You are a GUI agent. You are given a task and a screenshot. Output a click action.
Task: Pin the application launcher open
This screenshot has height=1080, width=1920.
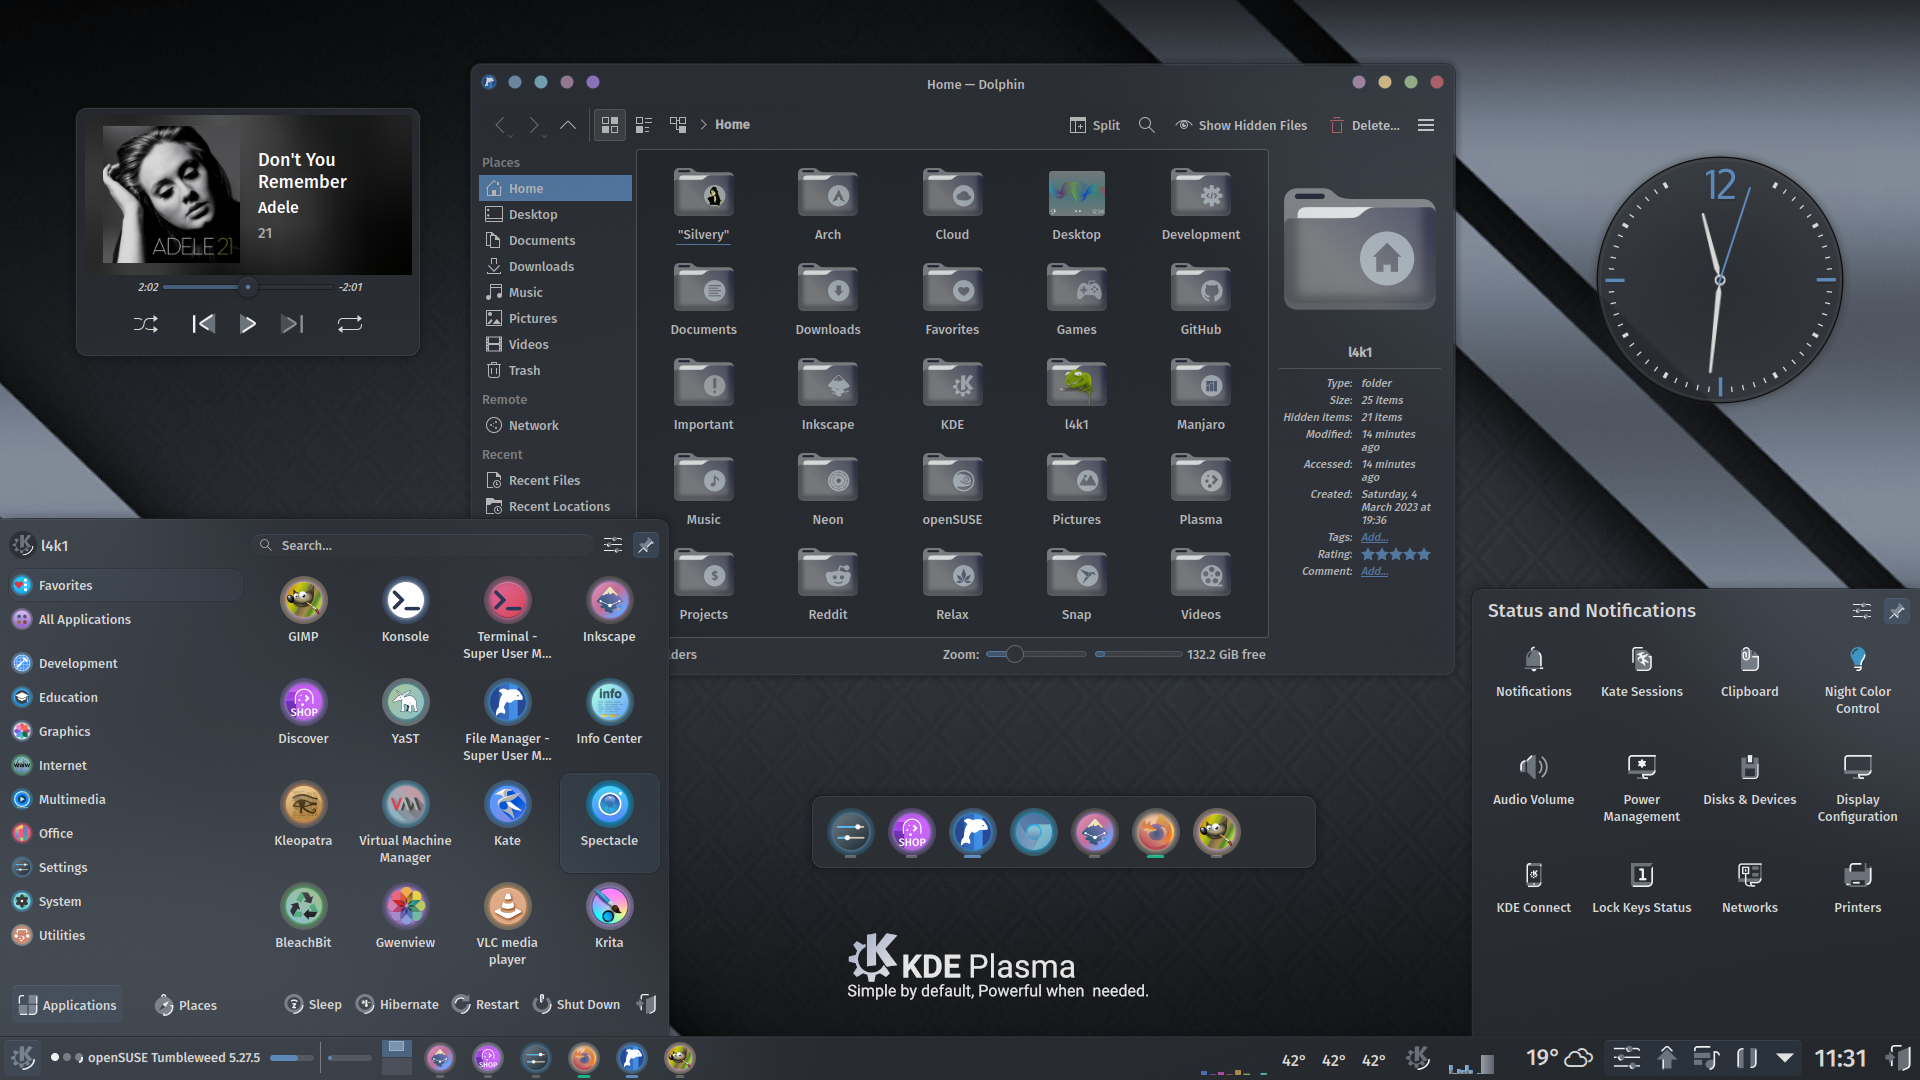click(645, 545)
